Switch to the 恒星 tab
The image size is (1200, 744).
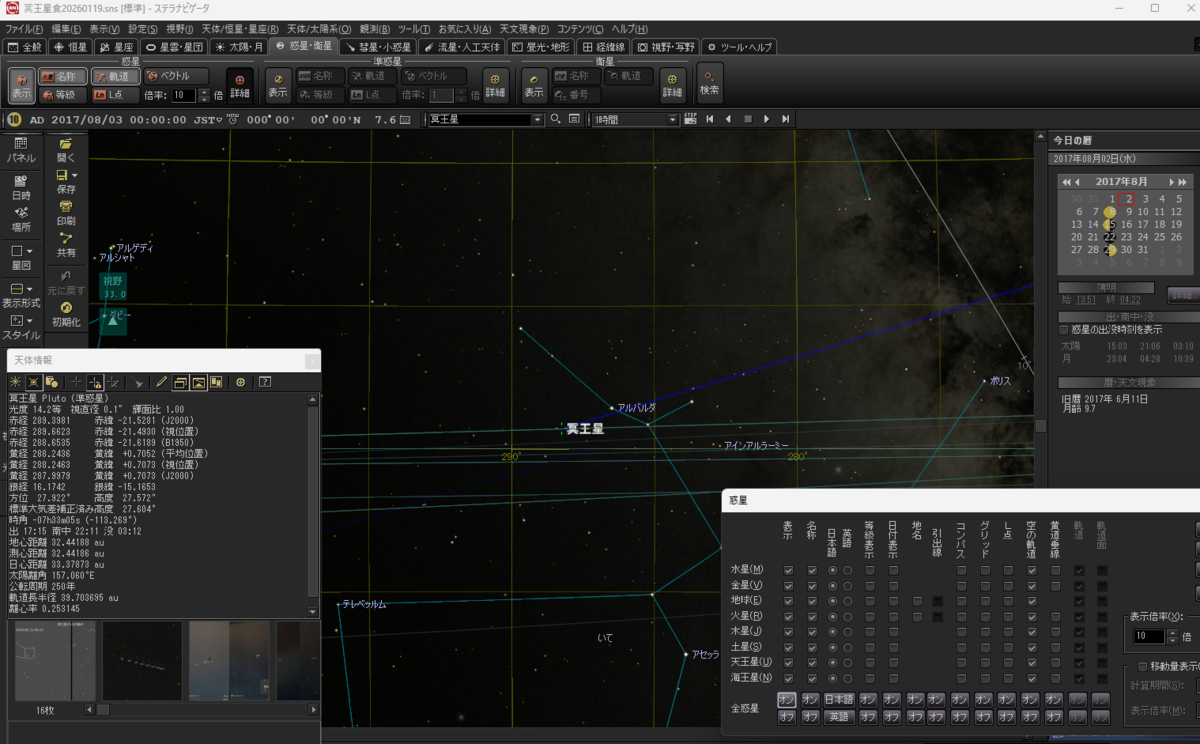tap(72, 47)
